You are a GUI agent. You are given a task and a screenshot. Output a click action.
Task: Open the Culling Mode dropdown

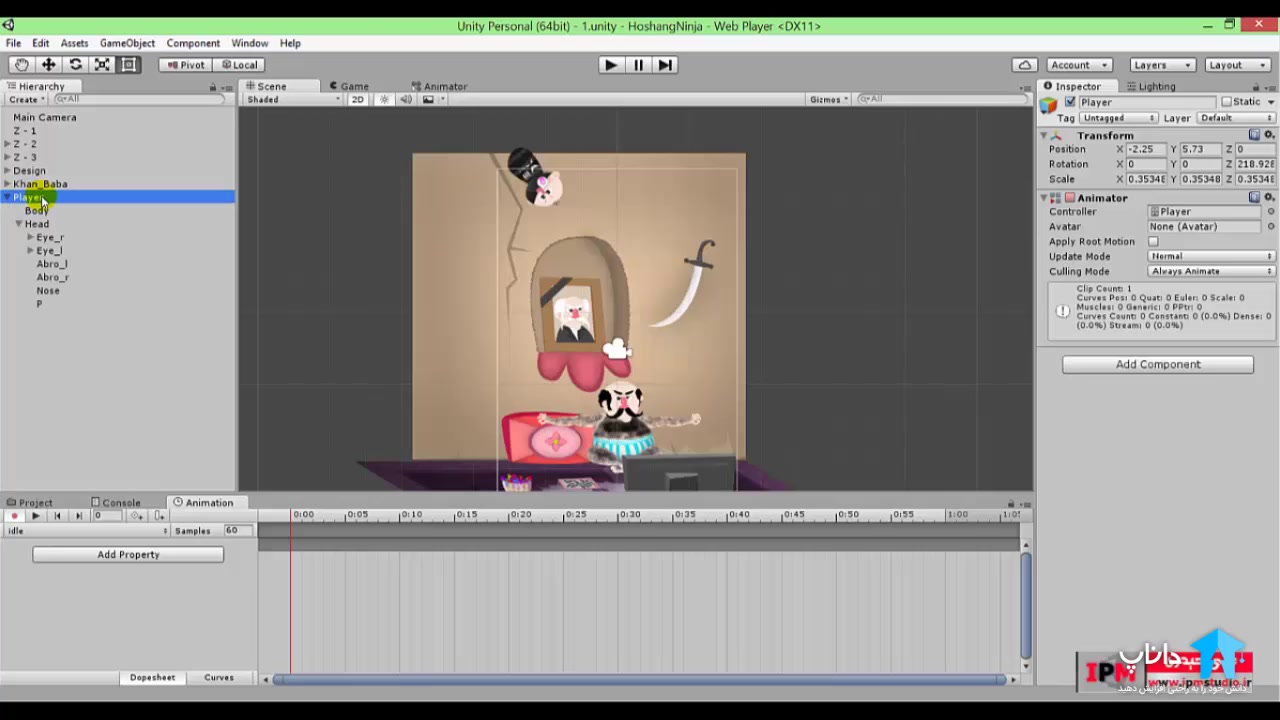(x=1211, y=271)
